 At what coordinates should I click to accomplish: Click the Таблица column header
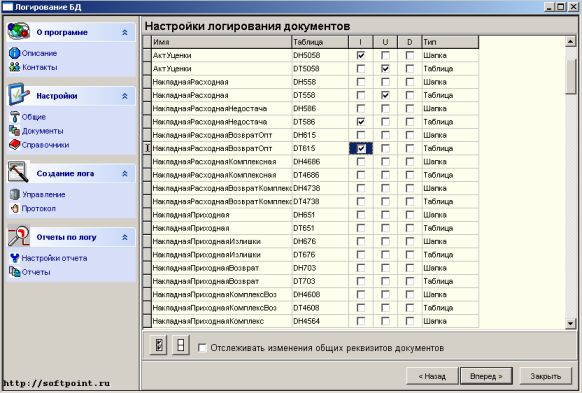[x=320, y=42]
